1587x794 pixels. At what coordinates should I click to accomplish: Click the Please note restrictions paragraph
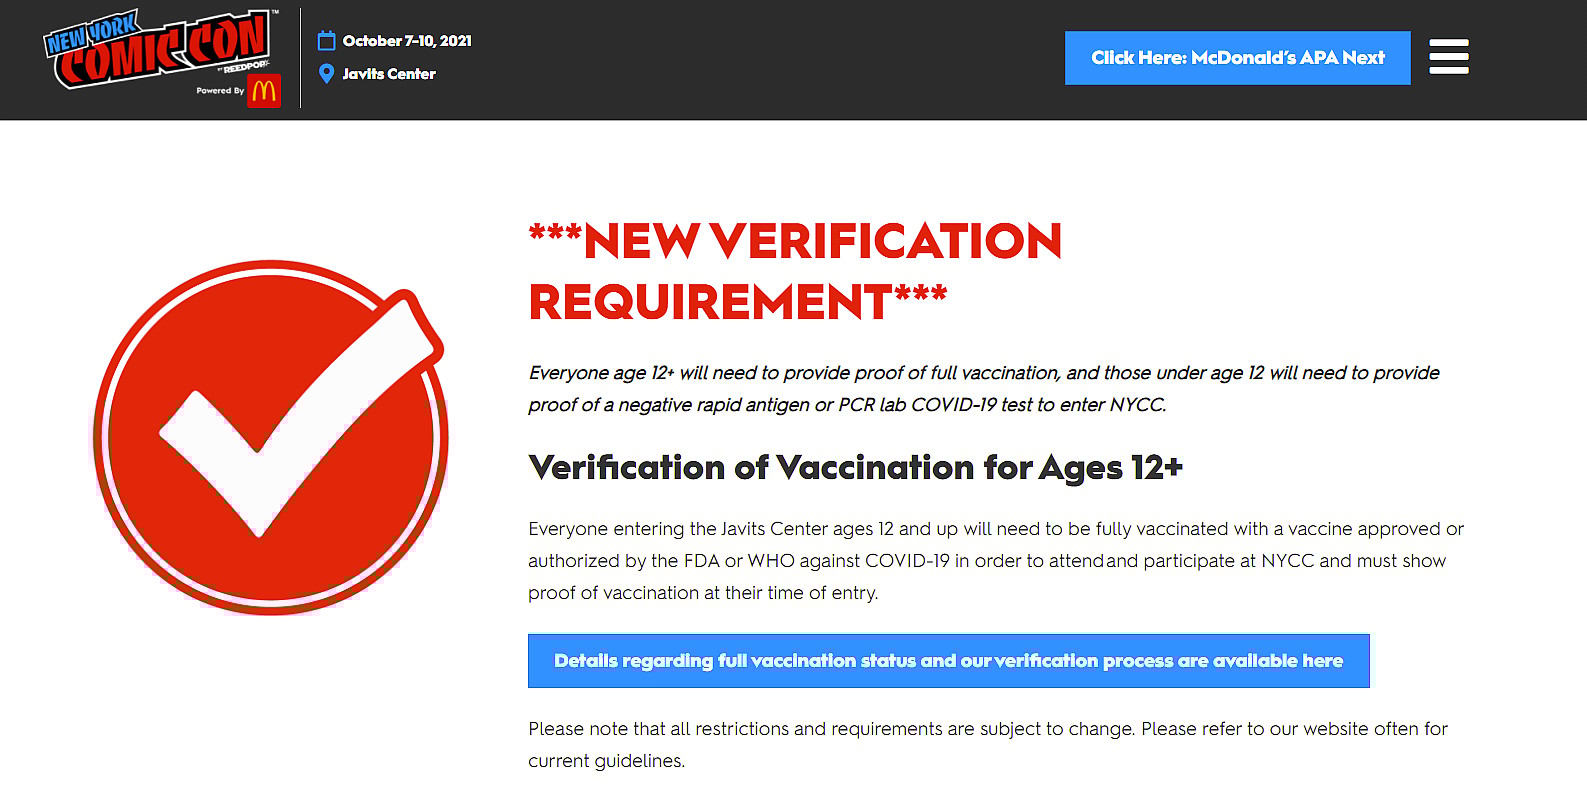click(987, 744)
